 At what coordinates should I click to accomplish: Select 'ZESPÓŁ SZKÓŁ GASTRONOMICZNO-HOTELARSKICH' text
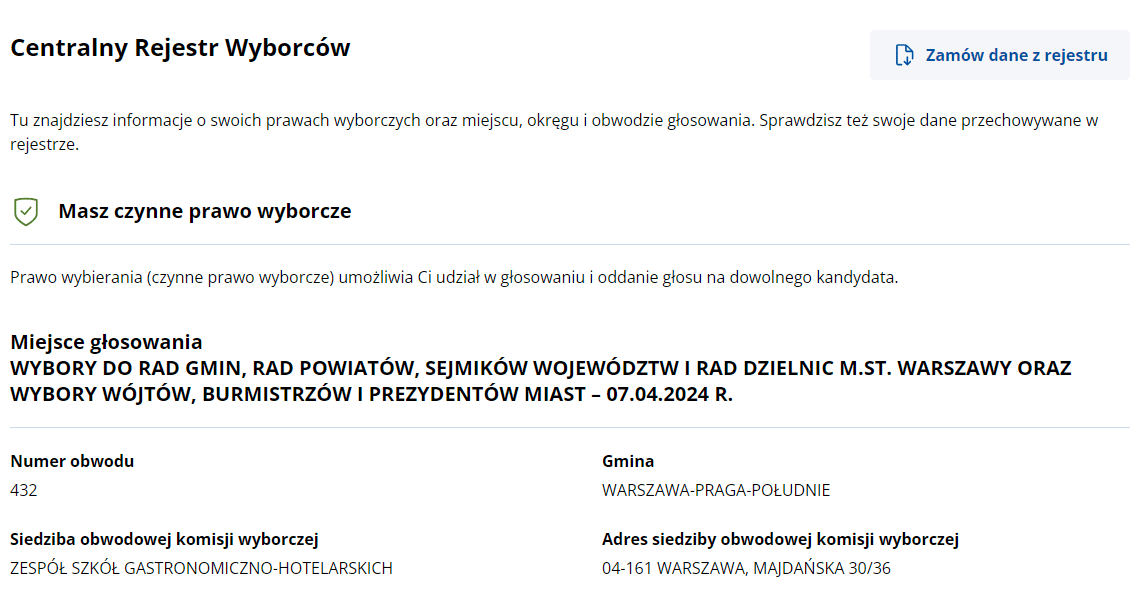(202, 568)
